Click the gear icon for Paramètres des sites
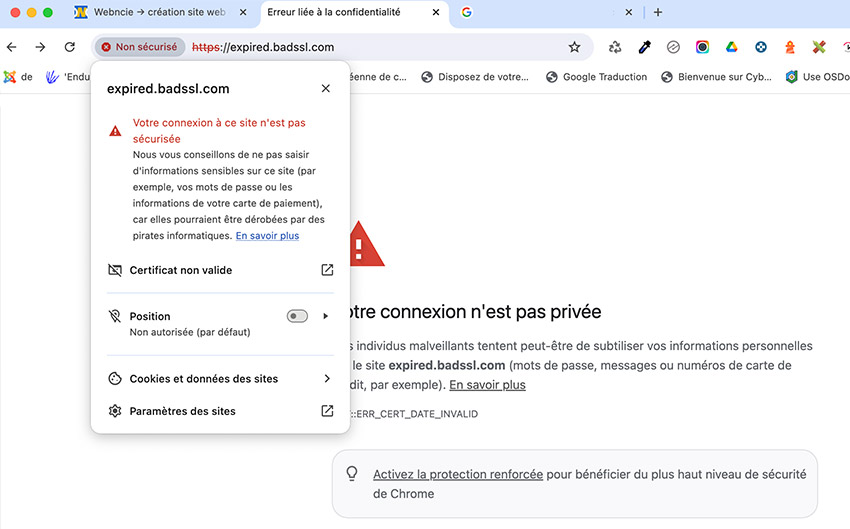 115,411
